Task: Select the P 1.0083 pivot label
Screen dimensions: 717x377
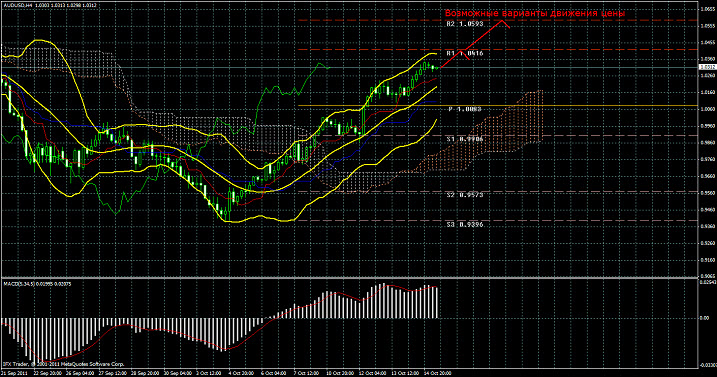Action: (x=465, y=109)
